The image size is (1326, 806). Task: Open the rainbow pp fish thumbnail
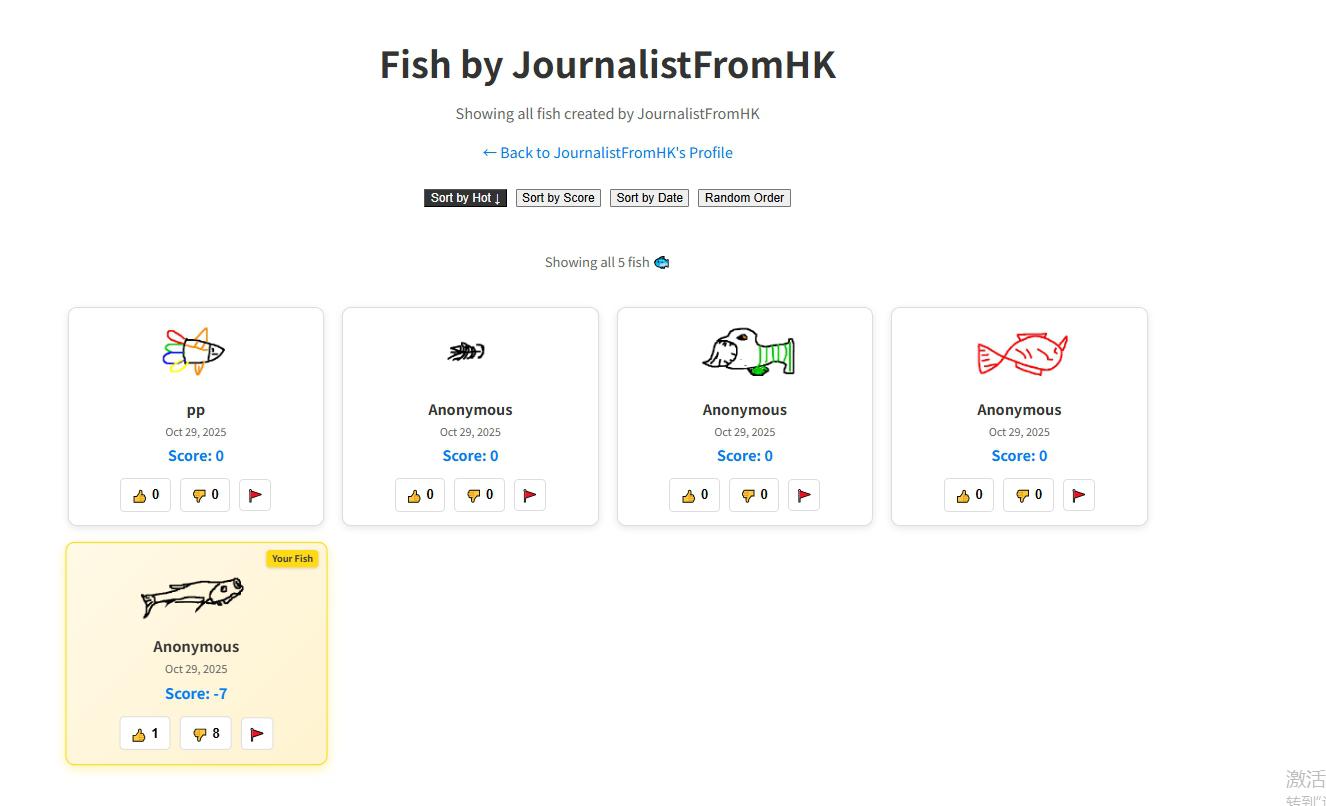195,352
